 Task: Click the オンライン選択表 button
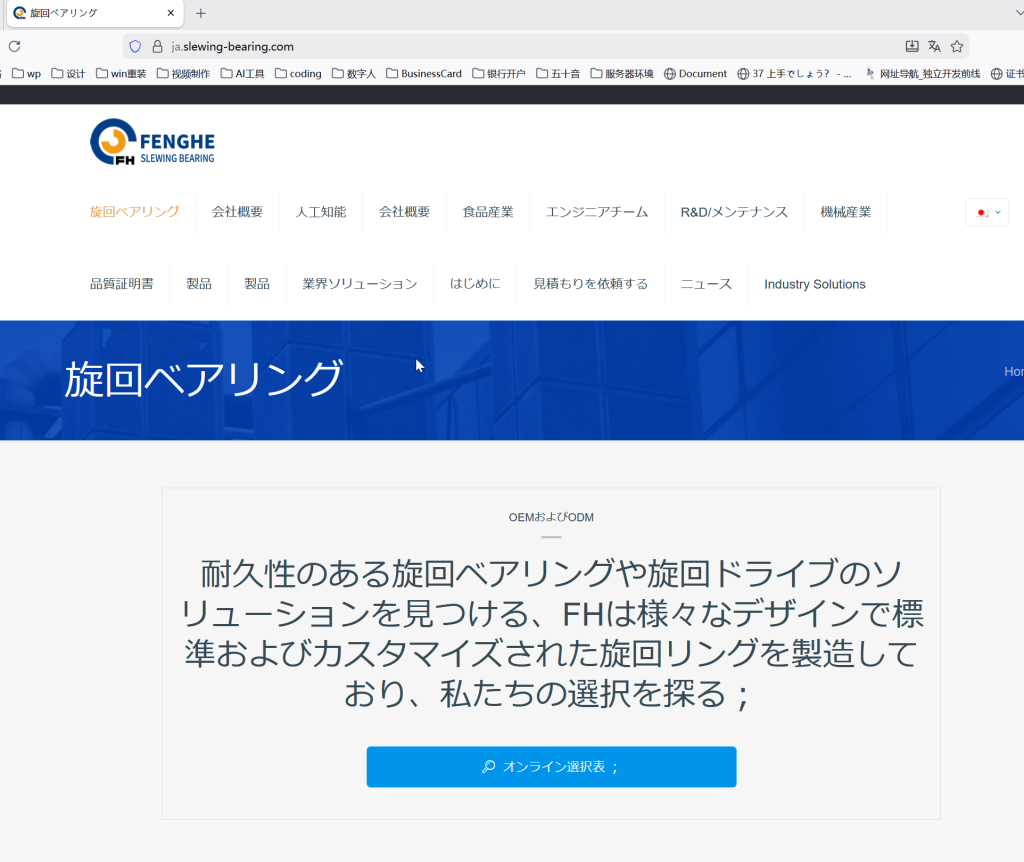551,767
